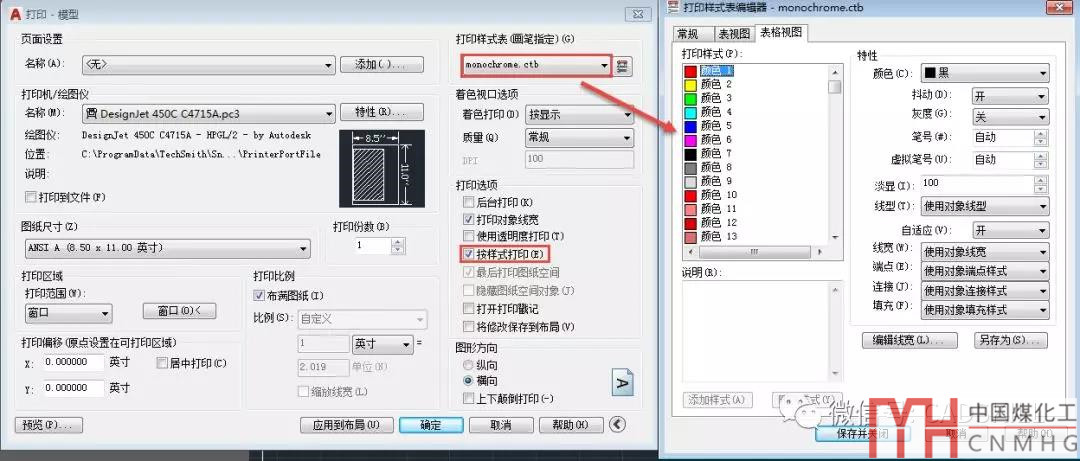Click the rotated page orientation preview icon
1080x461 pixels.
(623, 382)
